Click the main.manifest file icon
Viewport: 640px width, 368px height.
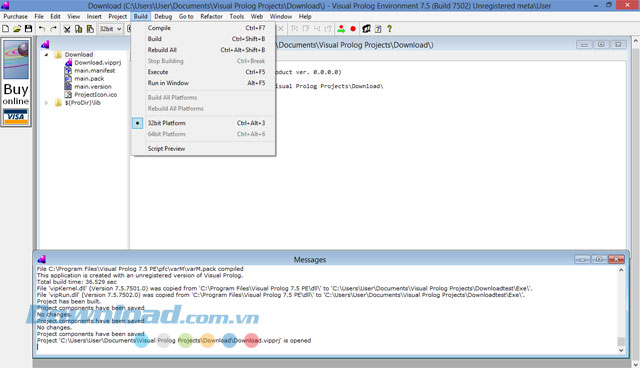point(68,71)
